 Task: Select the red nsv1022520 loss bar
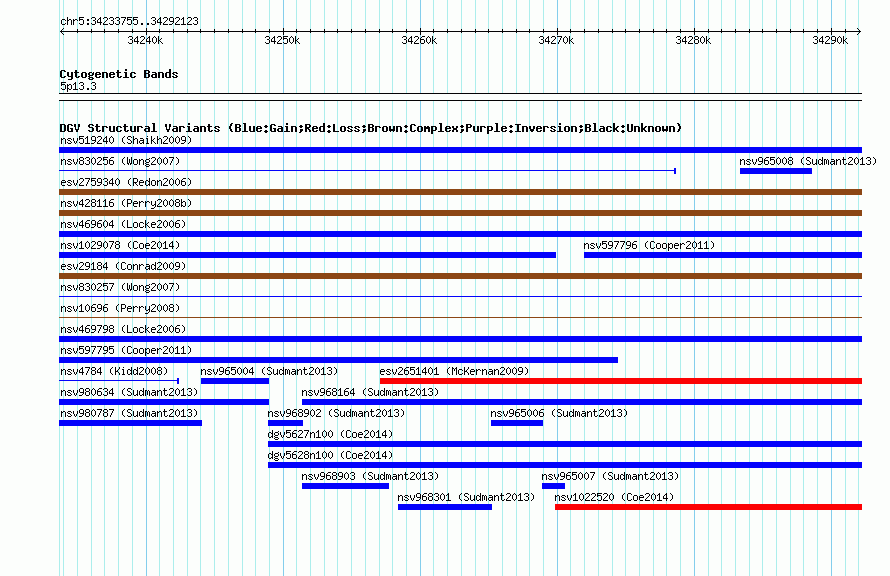[x=708, y=507]
